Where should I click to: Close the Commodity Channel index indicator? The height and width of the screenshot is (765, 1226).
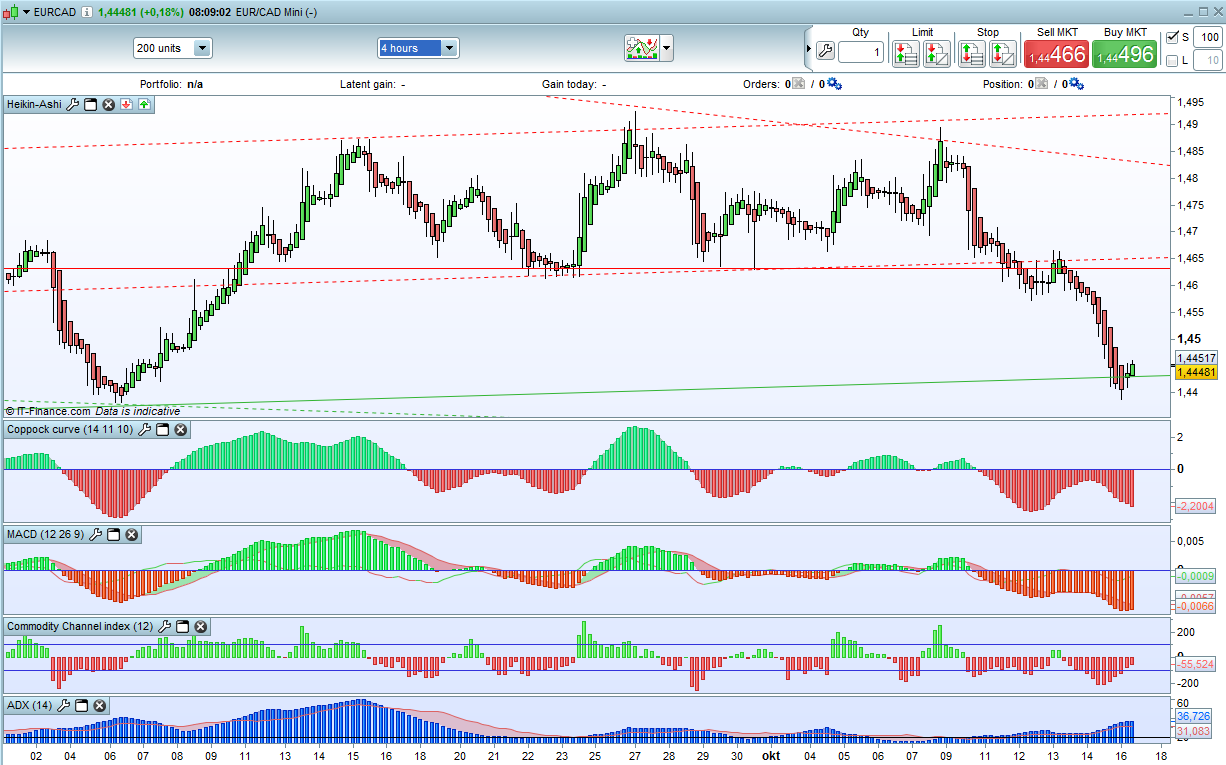click(200, 627)
